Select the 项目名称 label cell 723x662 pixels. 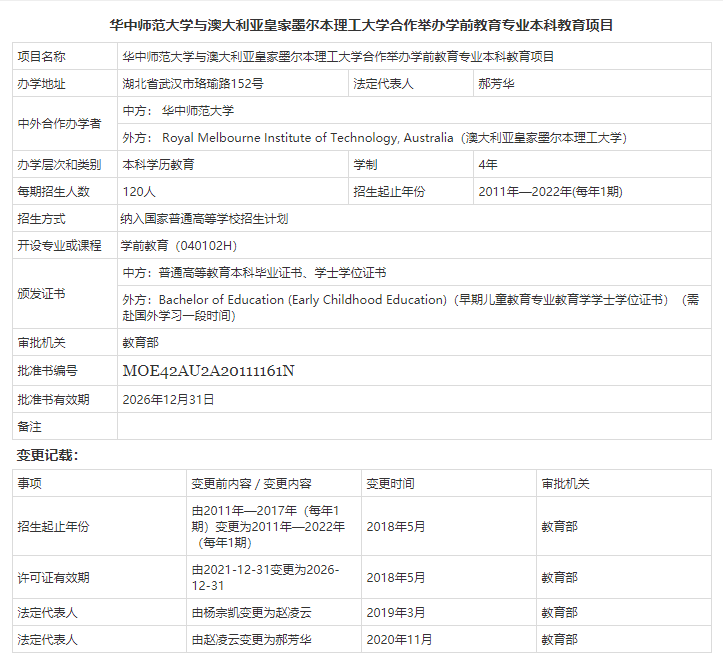[65, 56]
